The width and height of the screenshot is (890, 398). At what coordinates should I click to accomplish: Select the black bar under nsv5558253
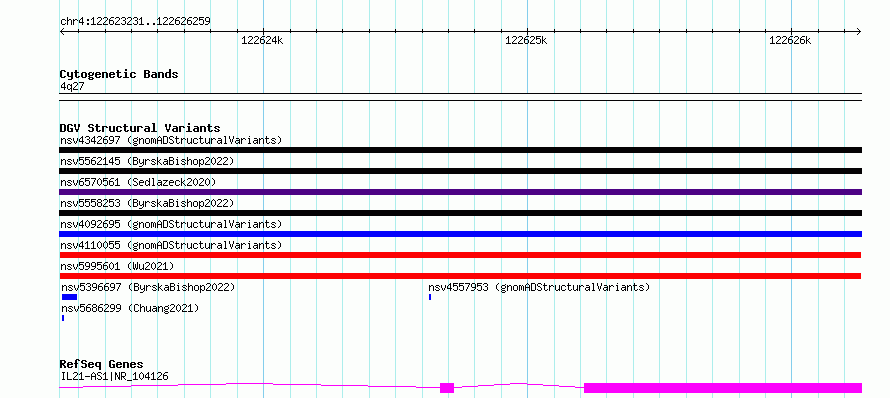click(x=460, y=213)
